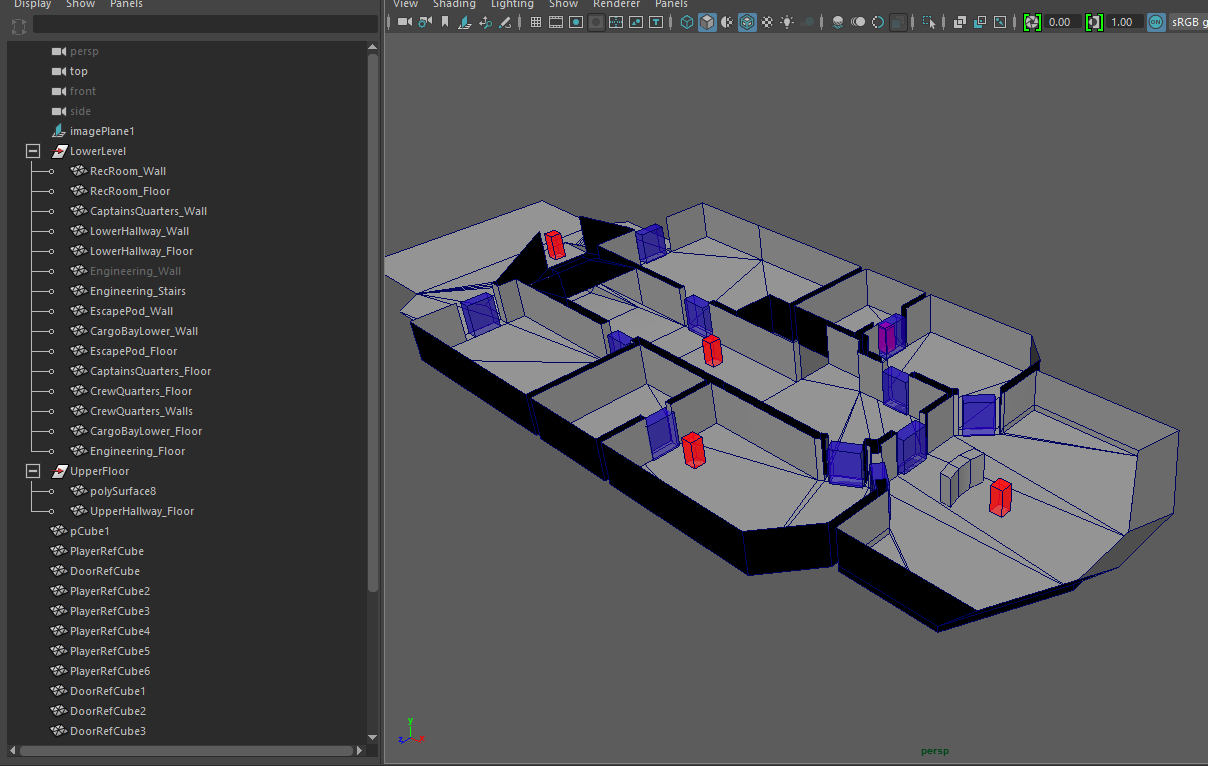The height and width of the screenshot is (766, 1208).
Task: Click the Grease Pencil icon
Action: tap(505, 22)
